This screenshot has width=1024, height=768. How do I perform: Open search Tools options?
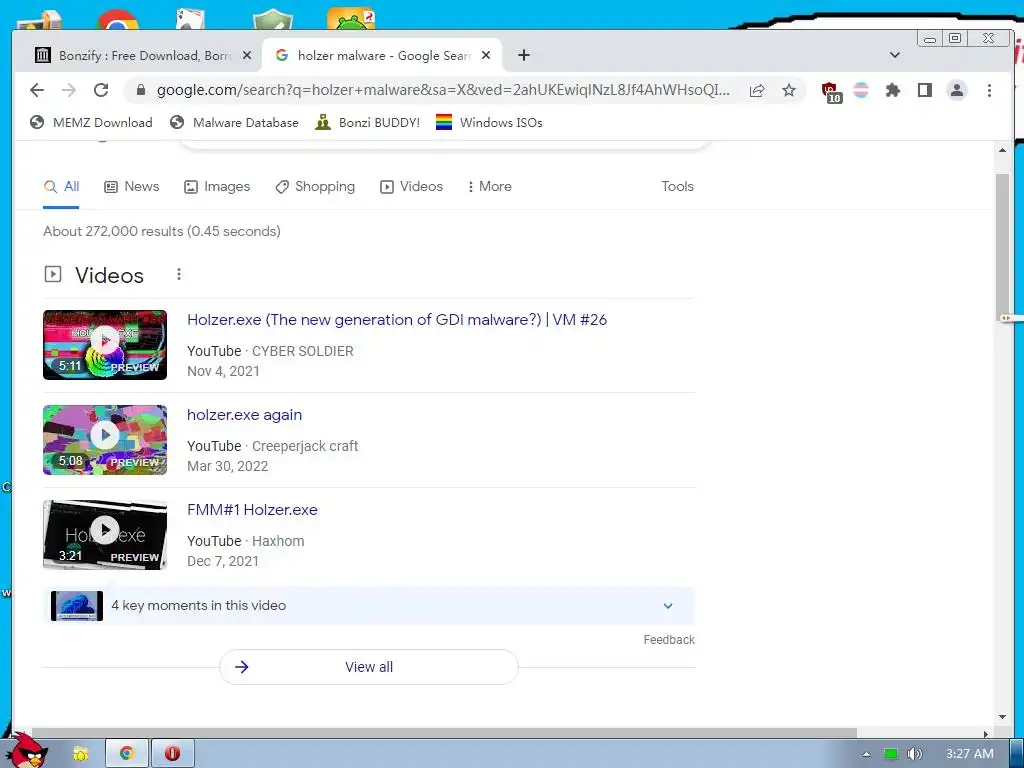677,187
